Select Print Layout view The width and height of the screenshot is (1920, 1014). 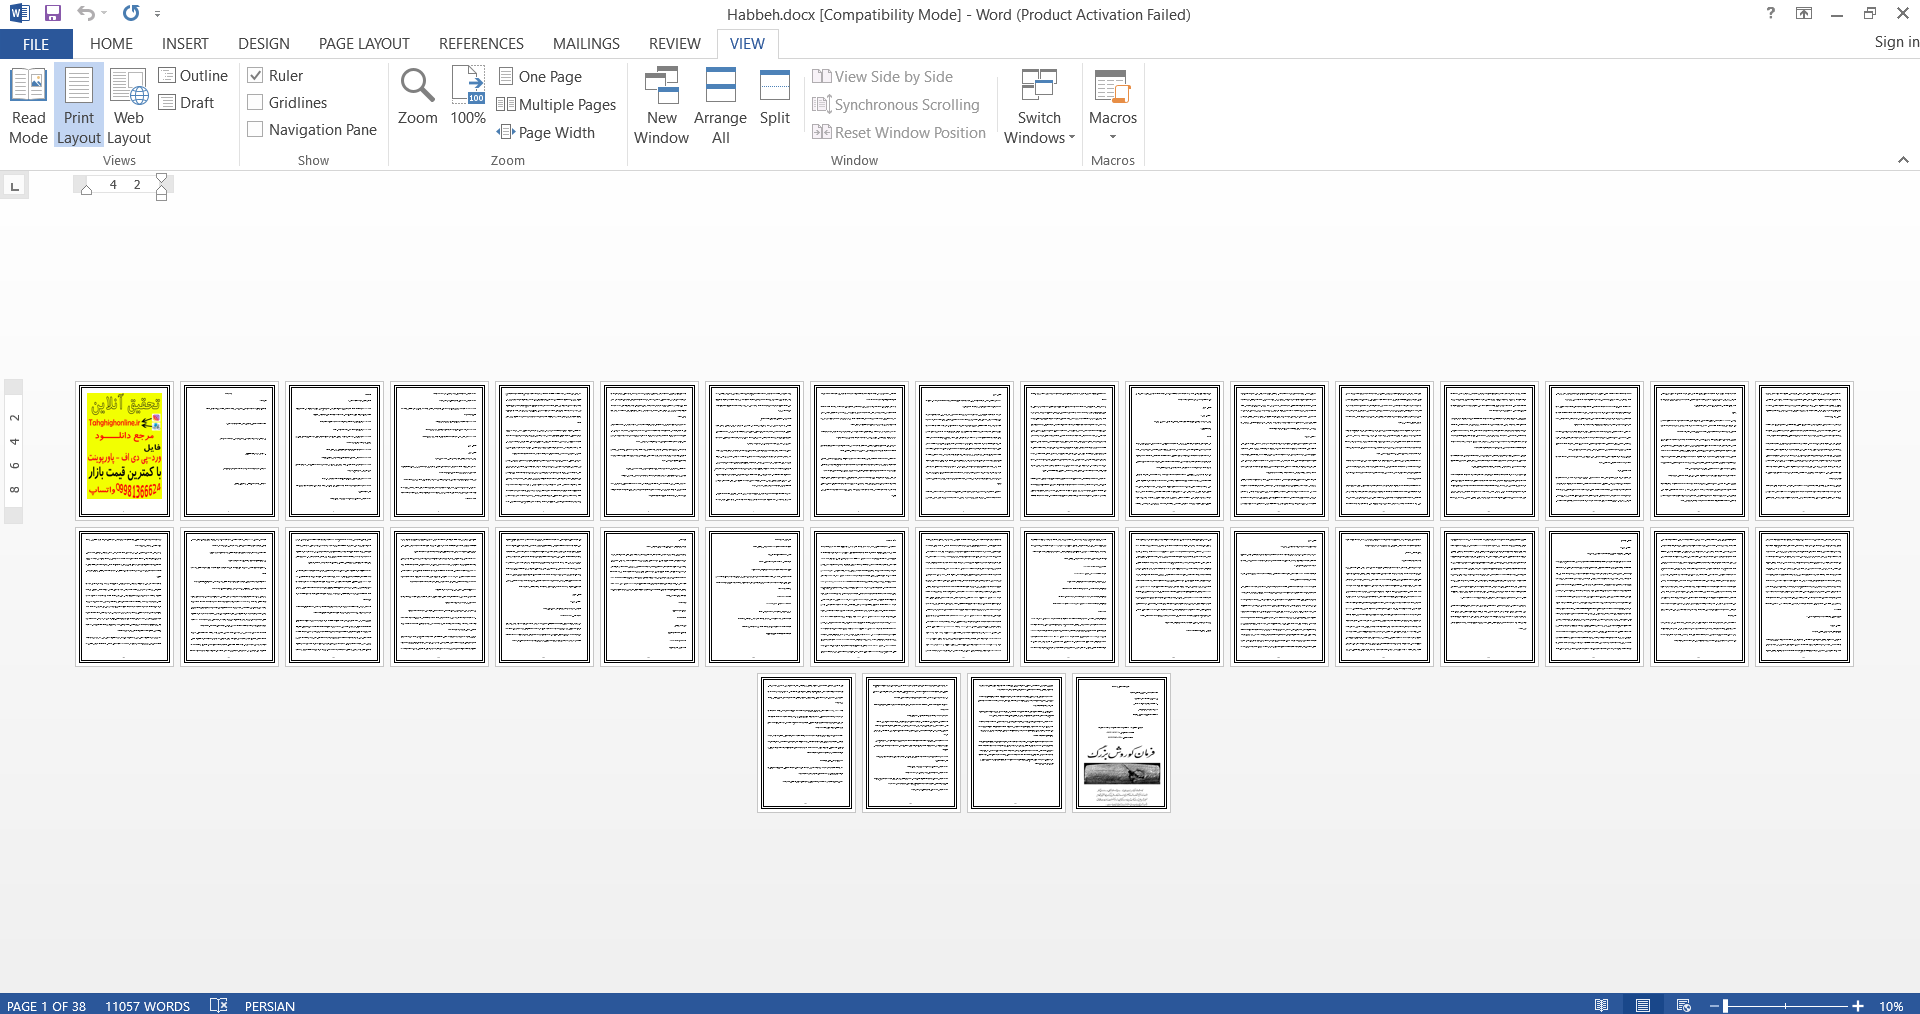point(79,107)
